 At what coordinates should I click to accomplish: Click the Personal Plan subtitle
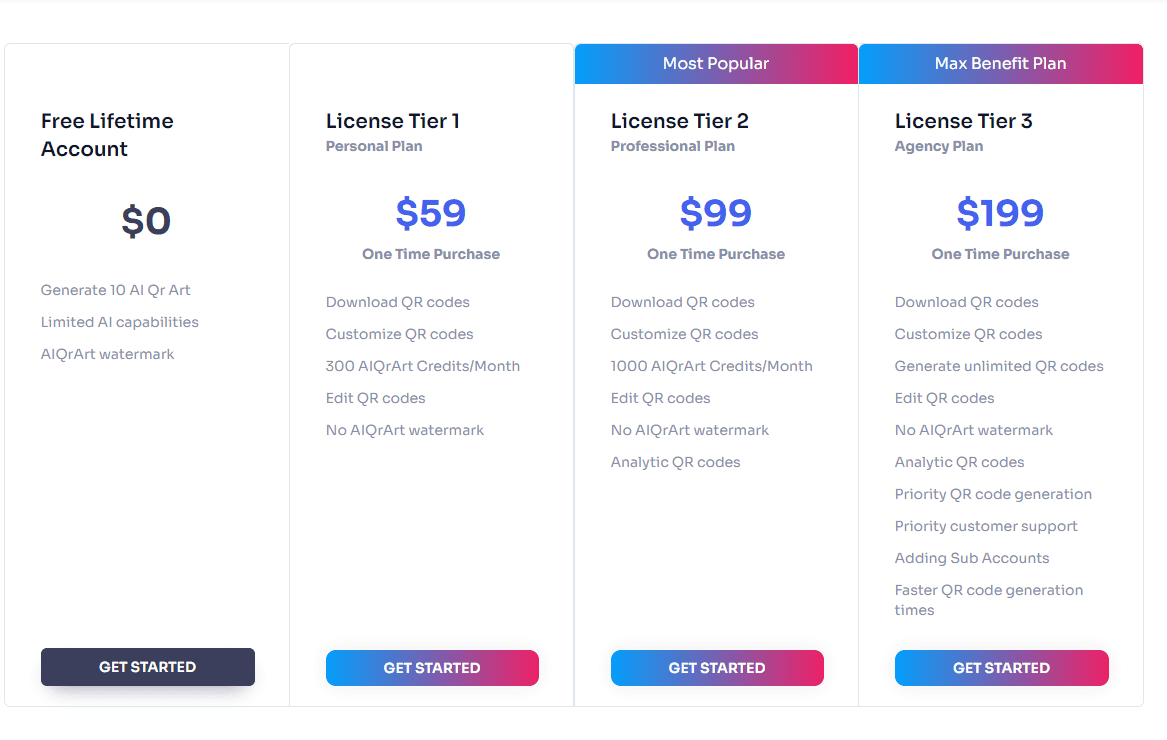[x=374, y=145]
